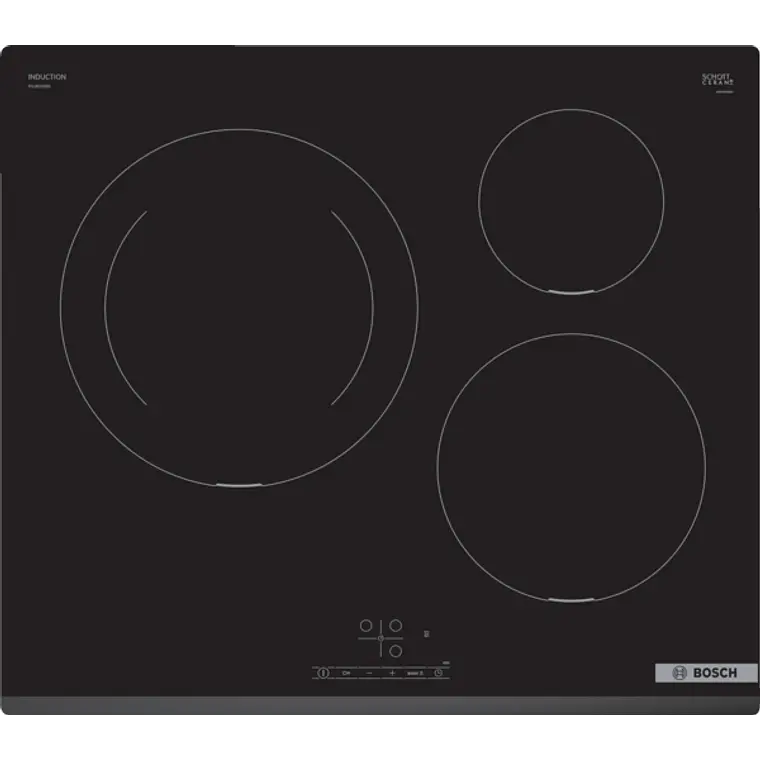This screenshot has width=760, height=760.
Task: Tap the minus power-level key
Action: click(369, 673)
